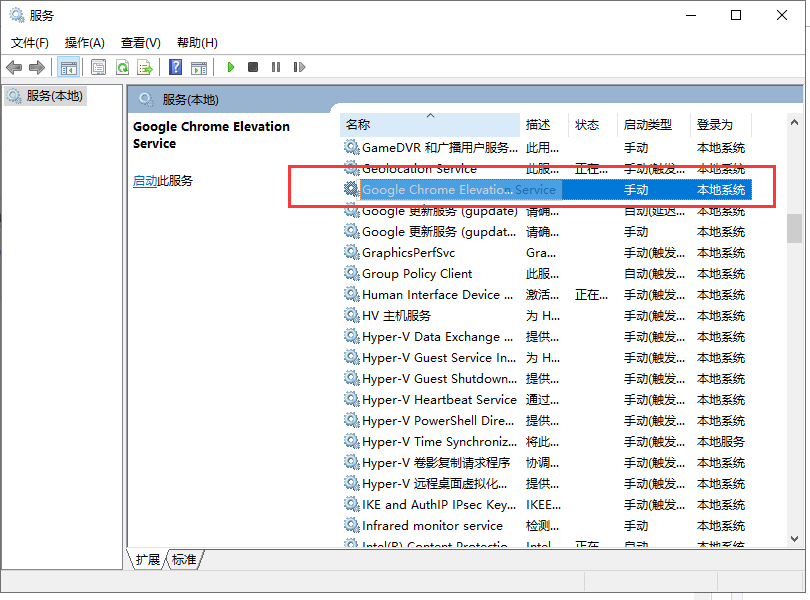Sort by the 启动类型 column header

coord(654,125)
